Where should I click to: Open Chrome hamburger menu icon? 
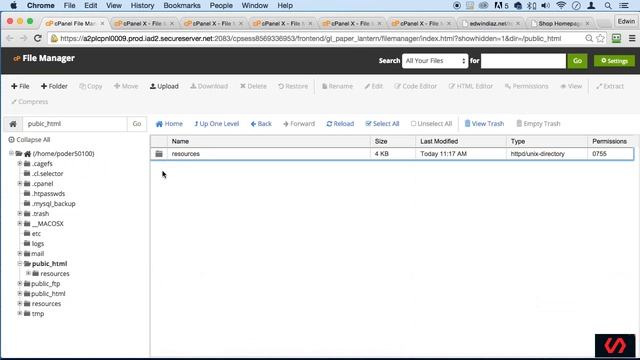click(632, 38)
